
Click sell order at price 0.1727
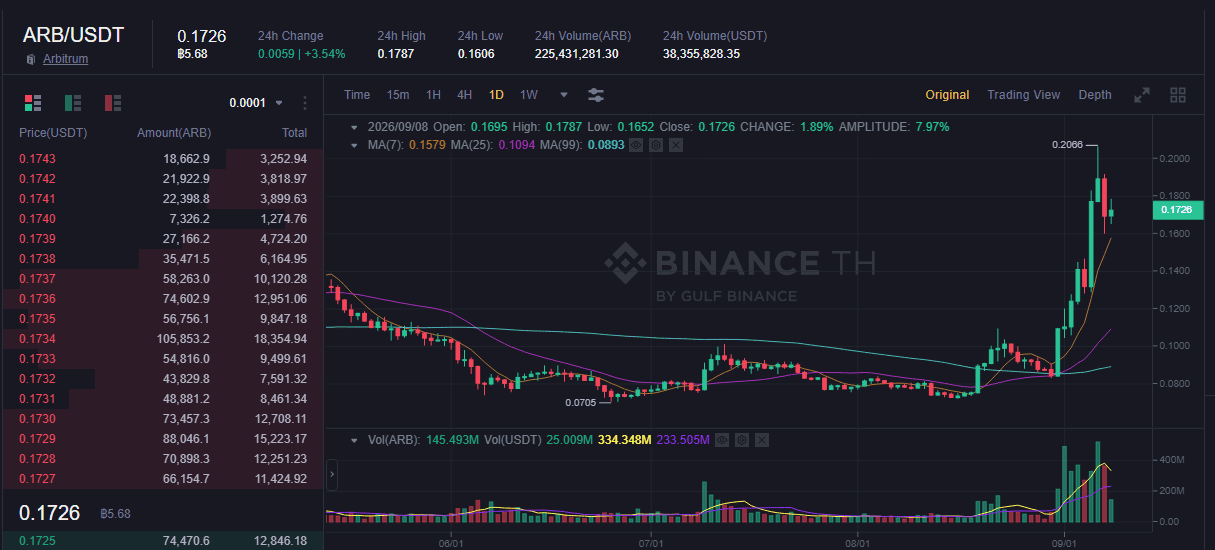click(163, 479)
